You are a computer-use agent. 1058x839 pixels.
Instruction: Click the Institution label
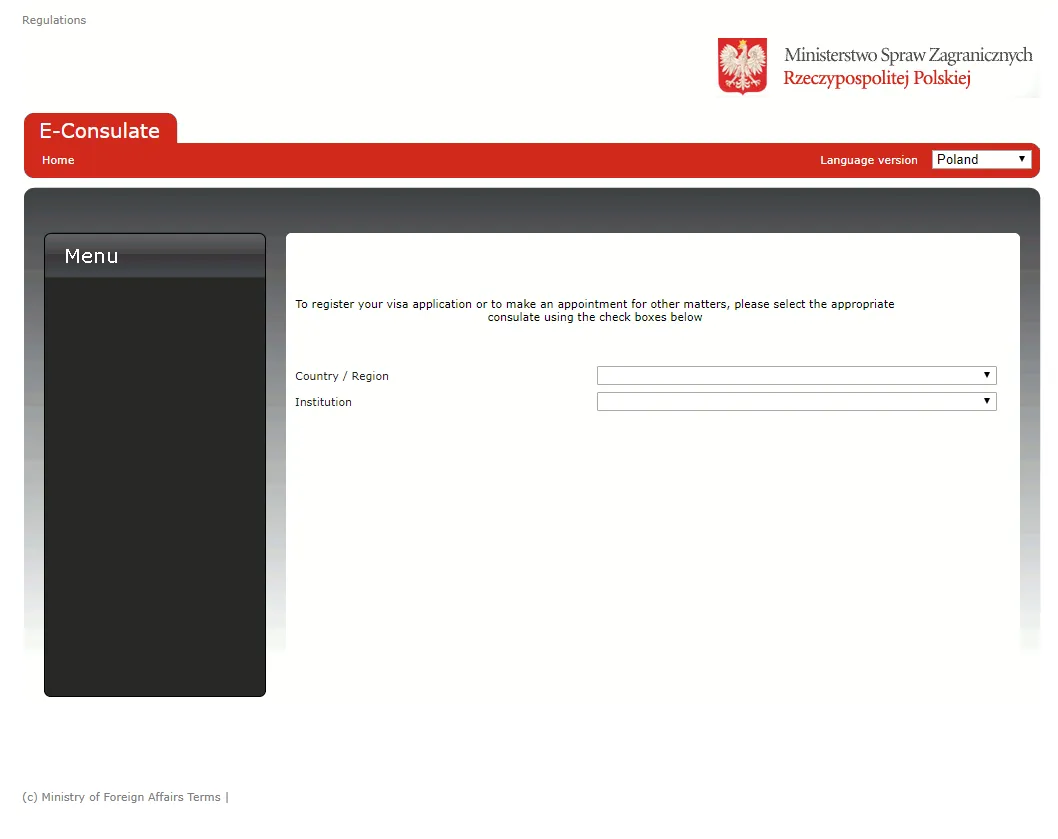pos(323,402)
